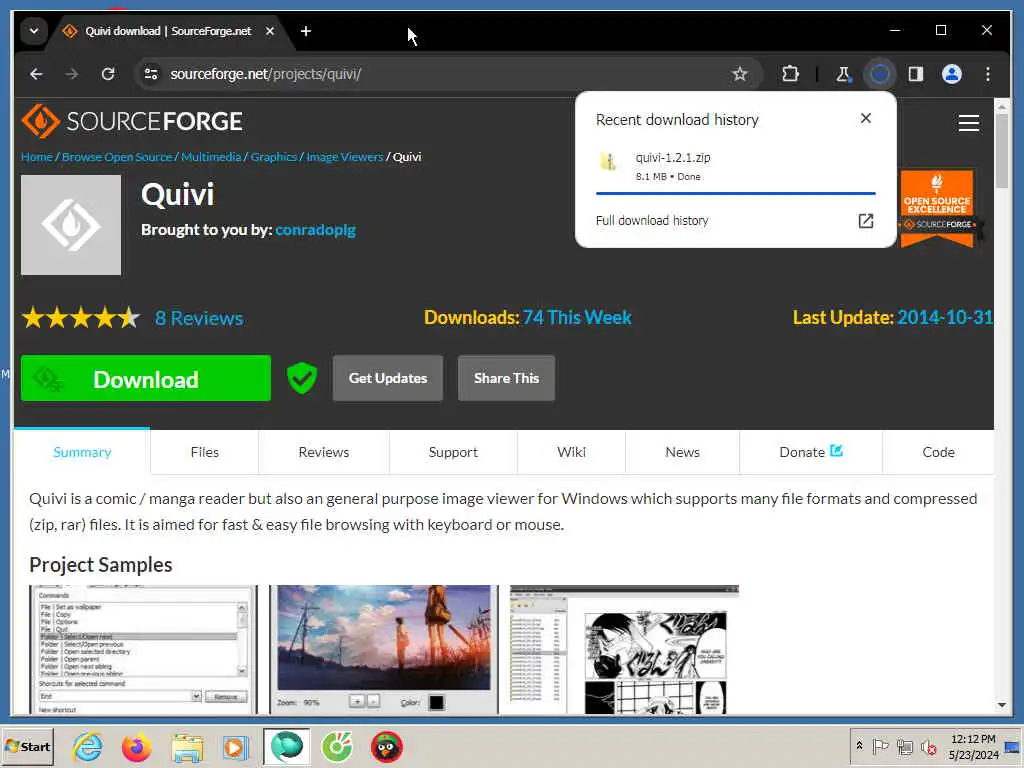The image size is (1024, 768).
Task: Open the Support tab
Action: click(453, 452)
